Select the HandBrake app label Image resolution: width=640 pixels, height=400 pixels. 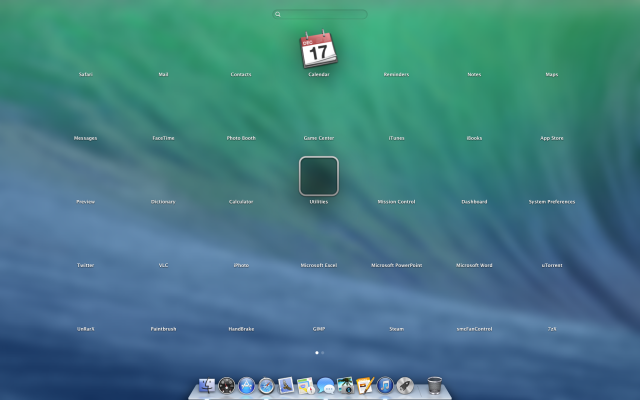pos(241,329)
